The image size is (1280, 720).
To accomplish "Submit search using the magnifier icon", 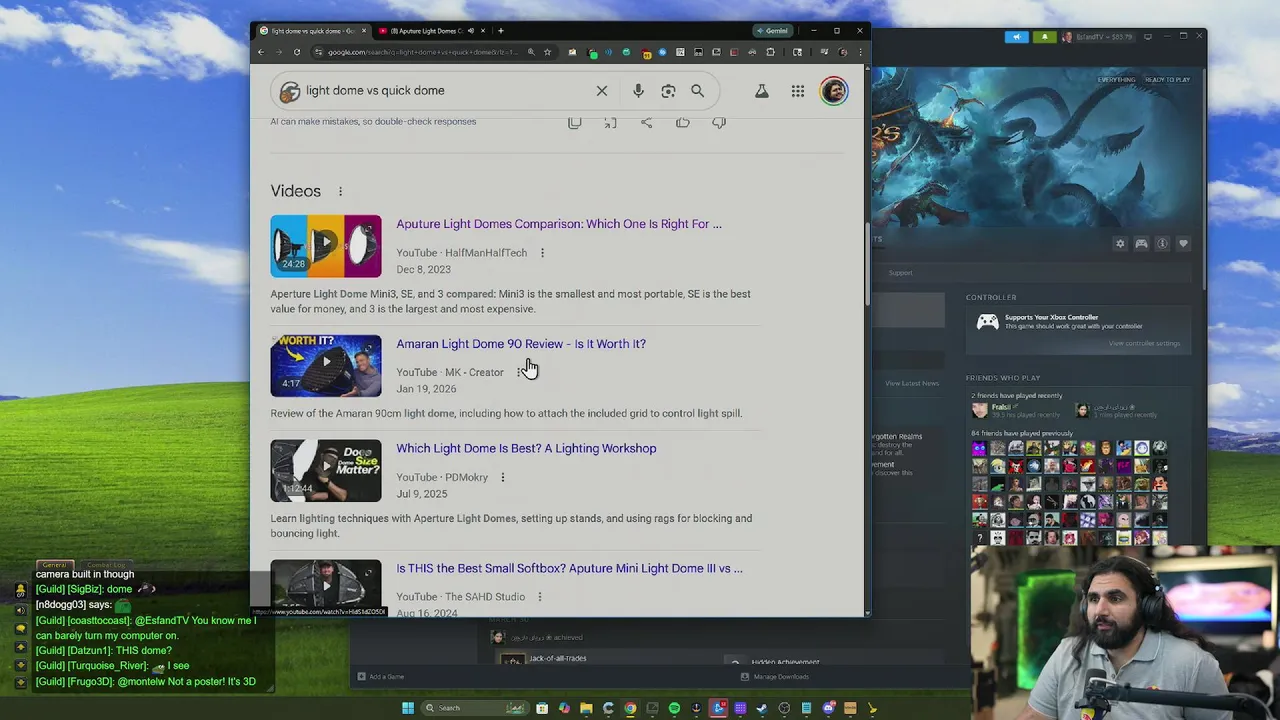I will coord(697,91).
